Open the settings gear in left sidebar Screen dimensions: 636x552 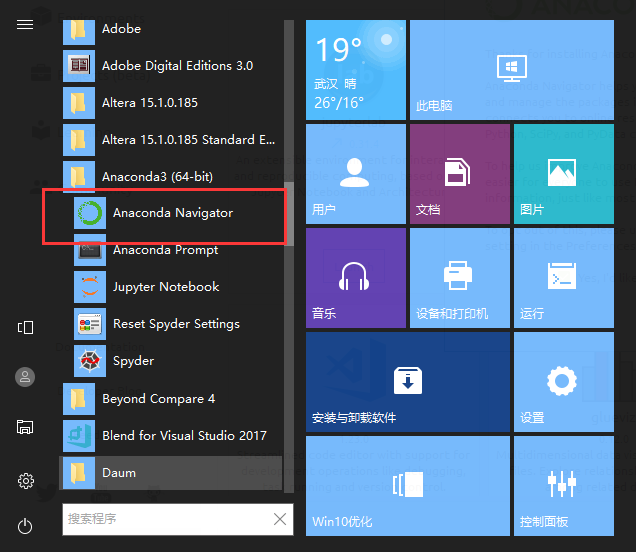[26, 481]
